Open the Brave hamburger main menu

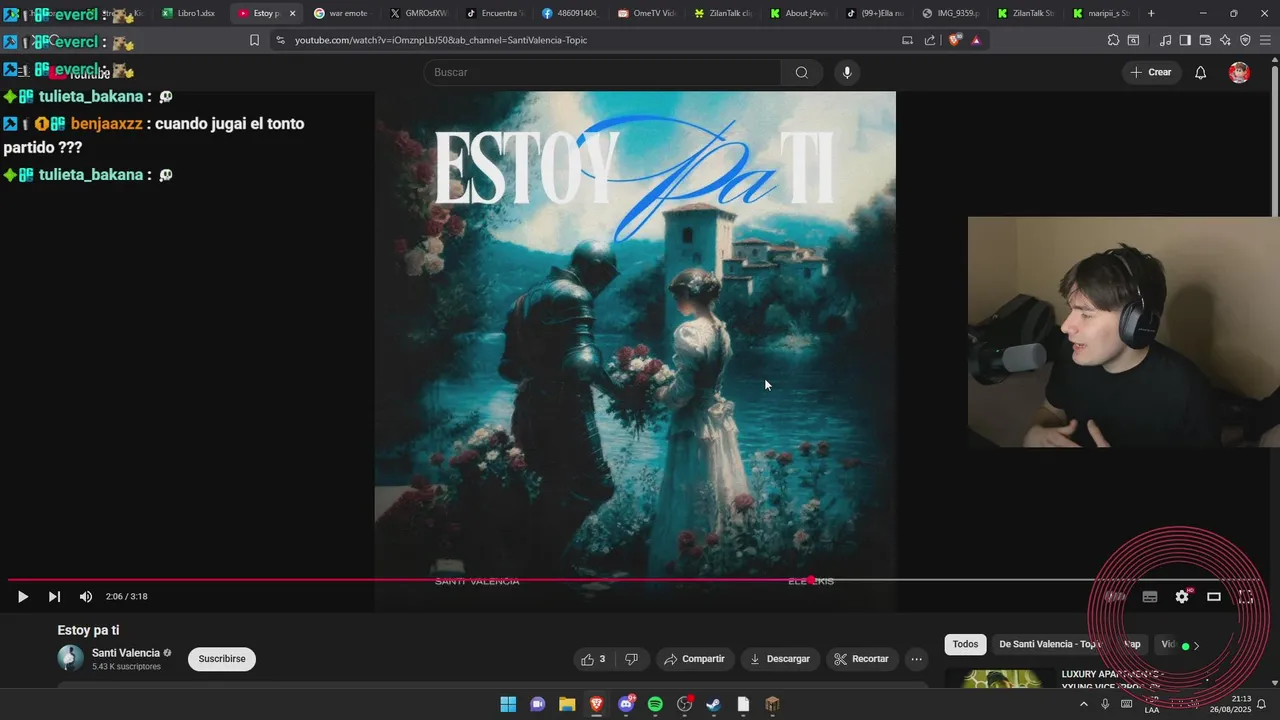(1265, 40)
